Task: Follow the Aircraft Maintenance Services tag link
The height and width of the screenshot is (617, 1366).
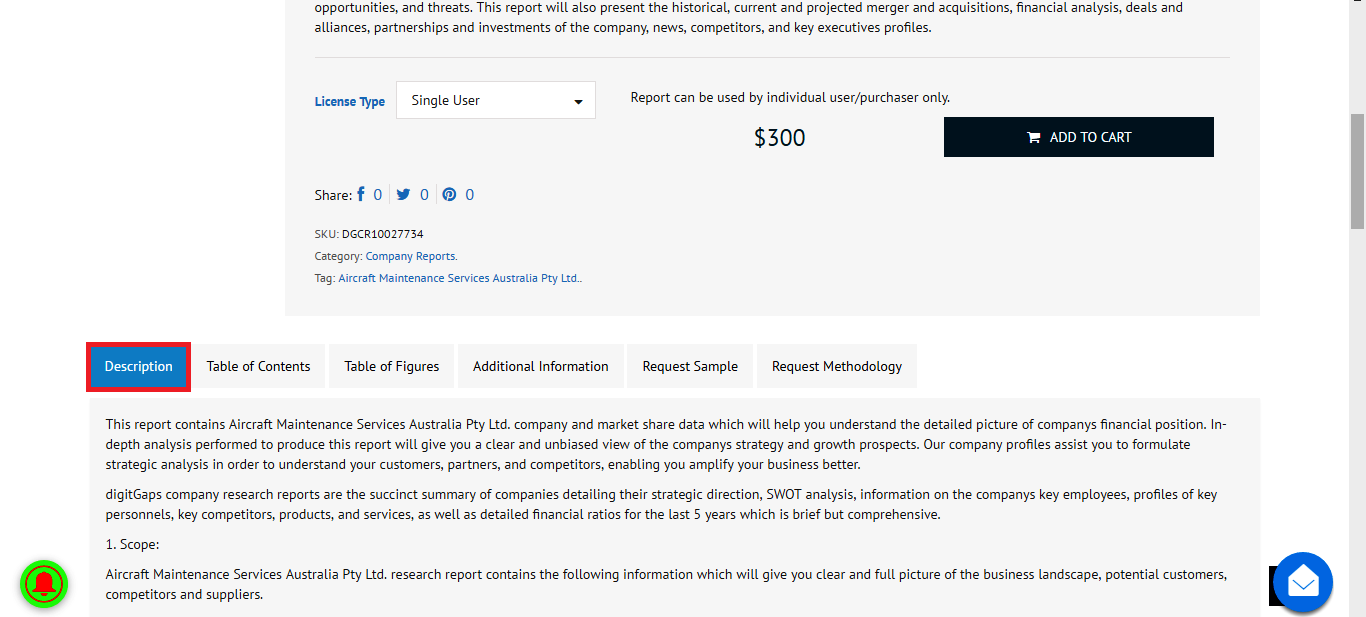Action: coord(459,278)
